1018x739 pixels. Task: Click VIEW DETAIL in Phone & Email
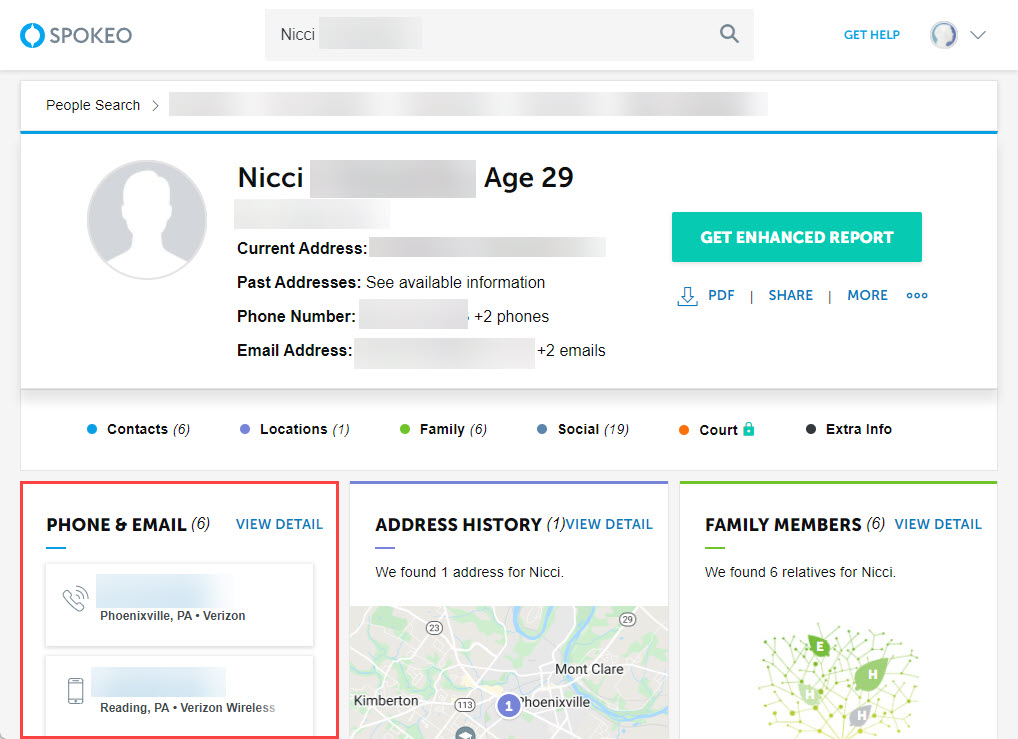click(x=279, y=525)
